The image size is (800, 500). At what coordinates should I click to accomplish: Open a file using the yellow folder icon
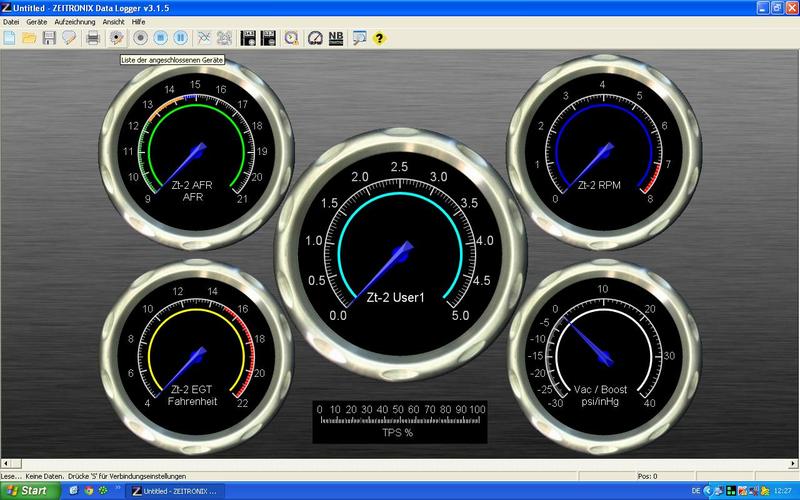tap(29, 38)
